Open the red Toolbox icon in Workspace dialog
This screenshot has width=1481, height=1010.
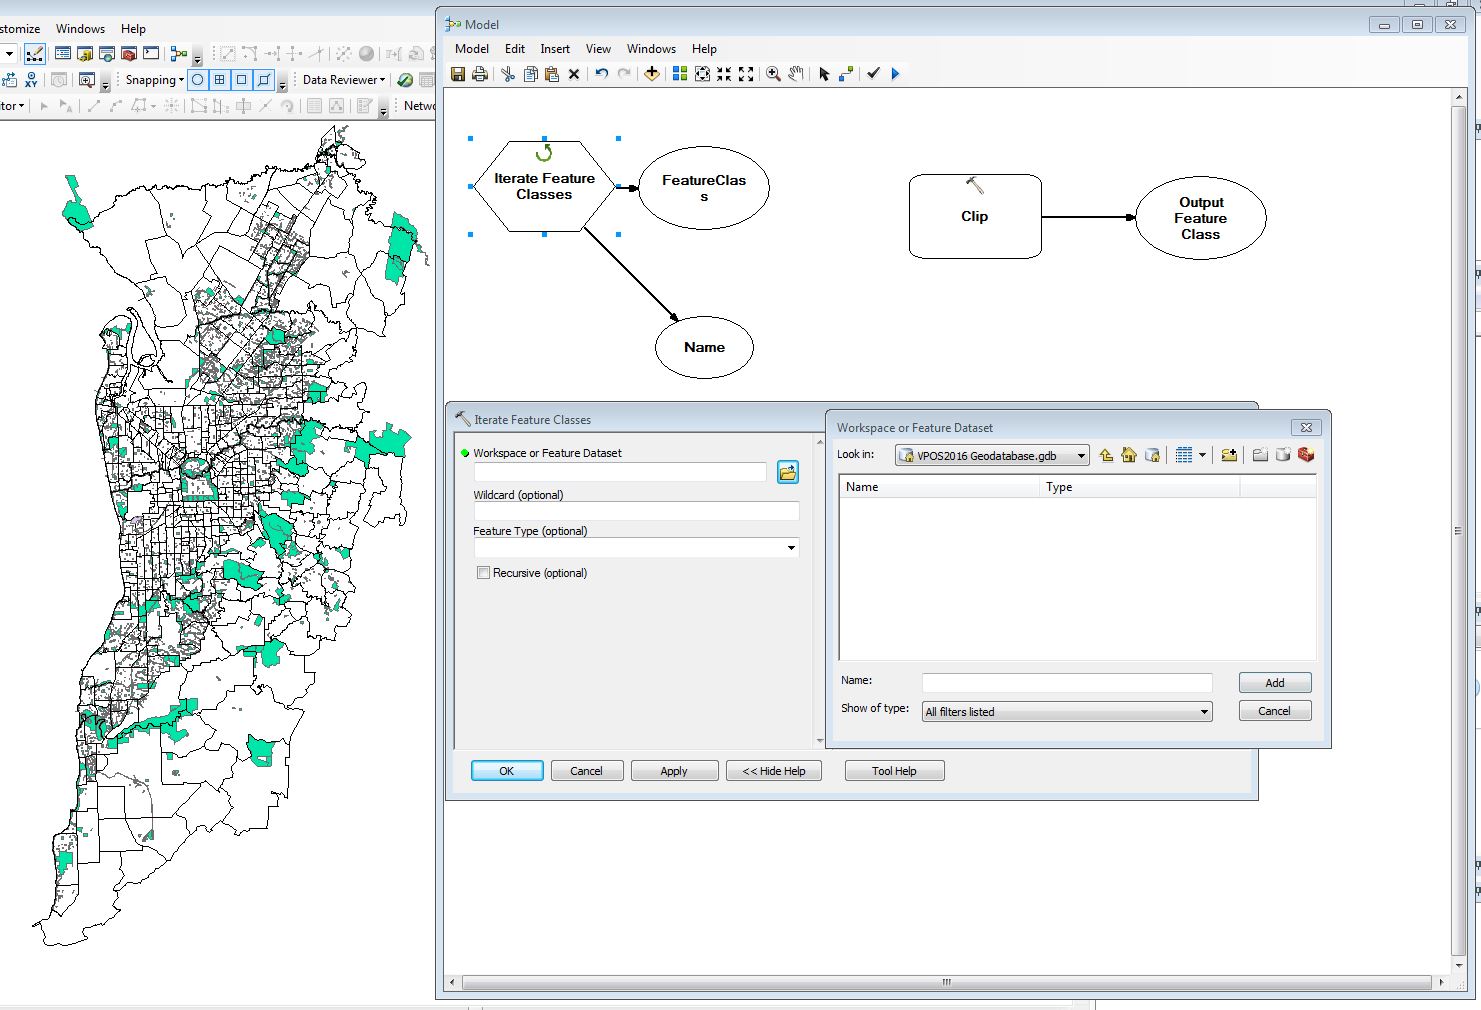click(x=1306, y=455)
